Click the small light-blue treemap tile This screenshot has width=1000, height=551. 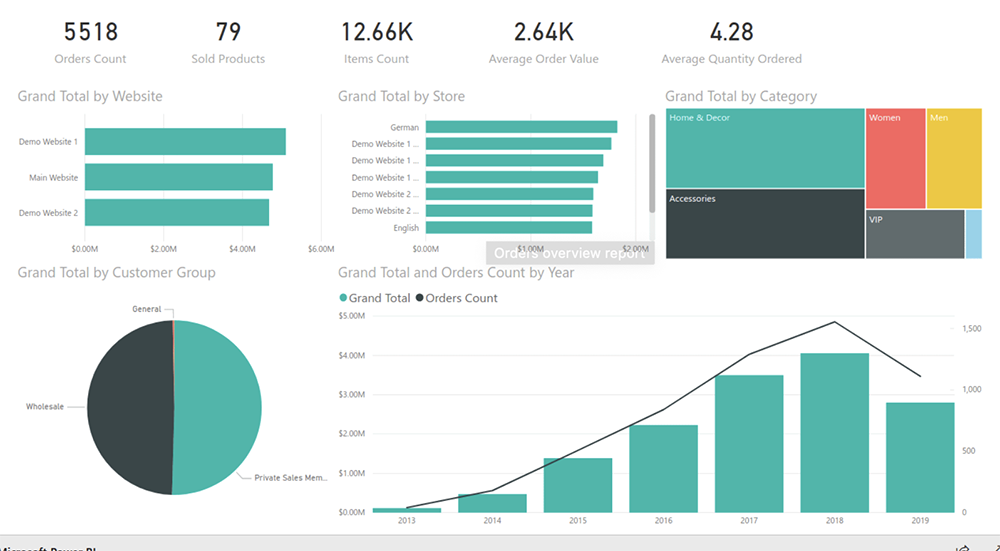pos(974,234)
